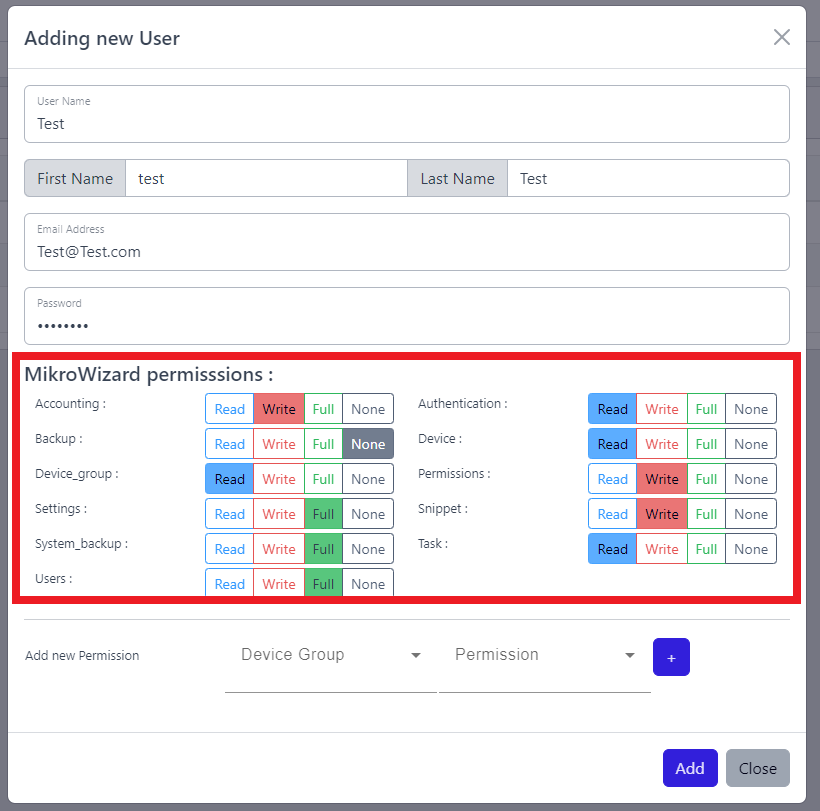820x811 pixels.
Task: Click the Add button
Action: click(689, 768)
